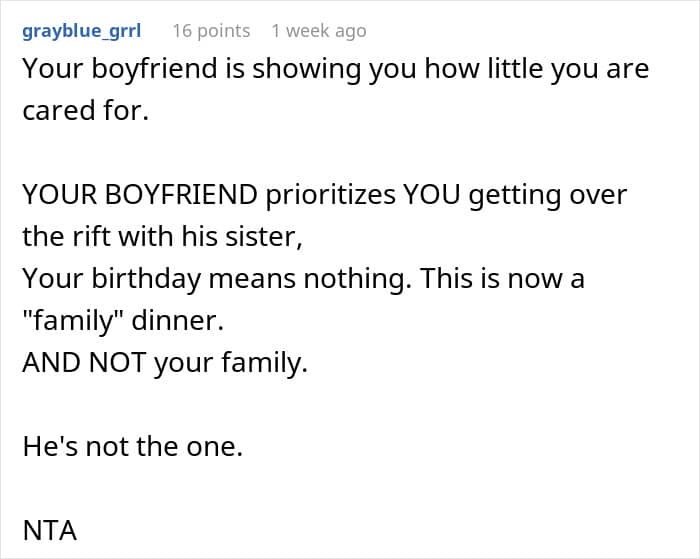Click the "16 points" score label
The width and height of the screenshot is (700, 559).
(211, 31)
